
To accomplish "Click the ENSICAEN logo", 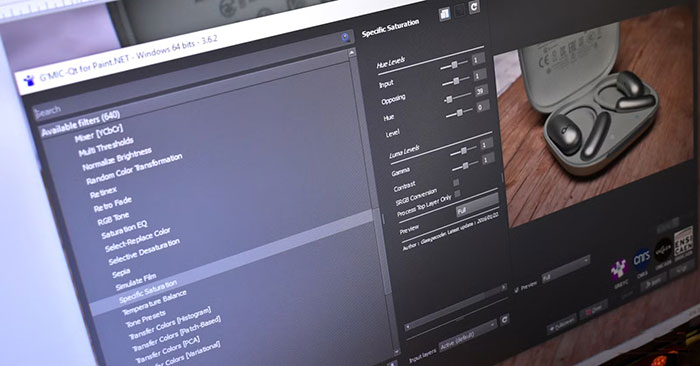I will 683,241.
